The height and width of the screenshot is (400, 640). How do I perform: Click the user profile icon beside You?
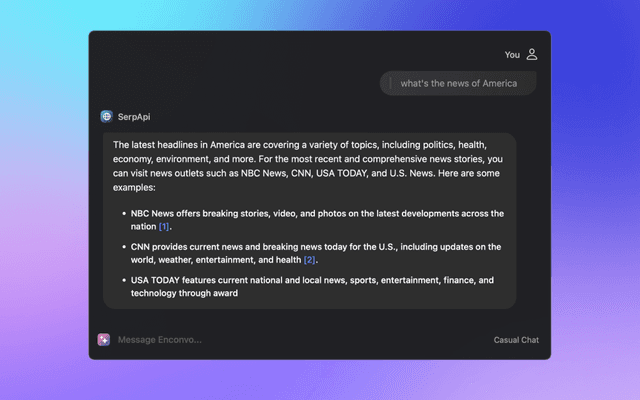[x=531, y=54]
